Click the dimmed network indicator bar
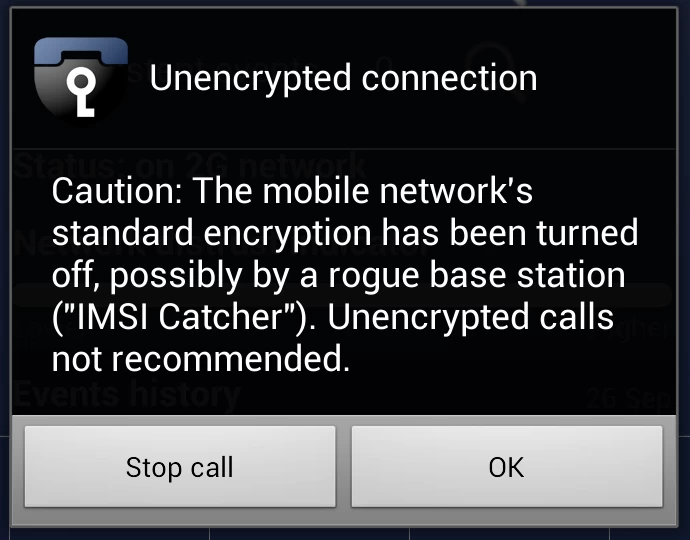Screen dimensions: 690x540 click(x=342, y=295)
